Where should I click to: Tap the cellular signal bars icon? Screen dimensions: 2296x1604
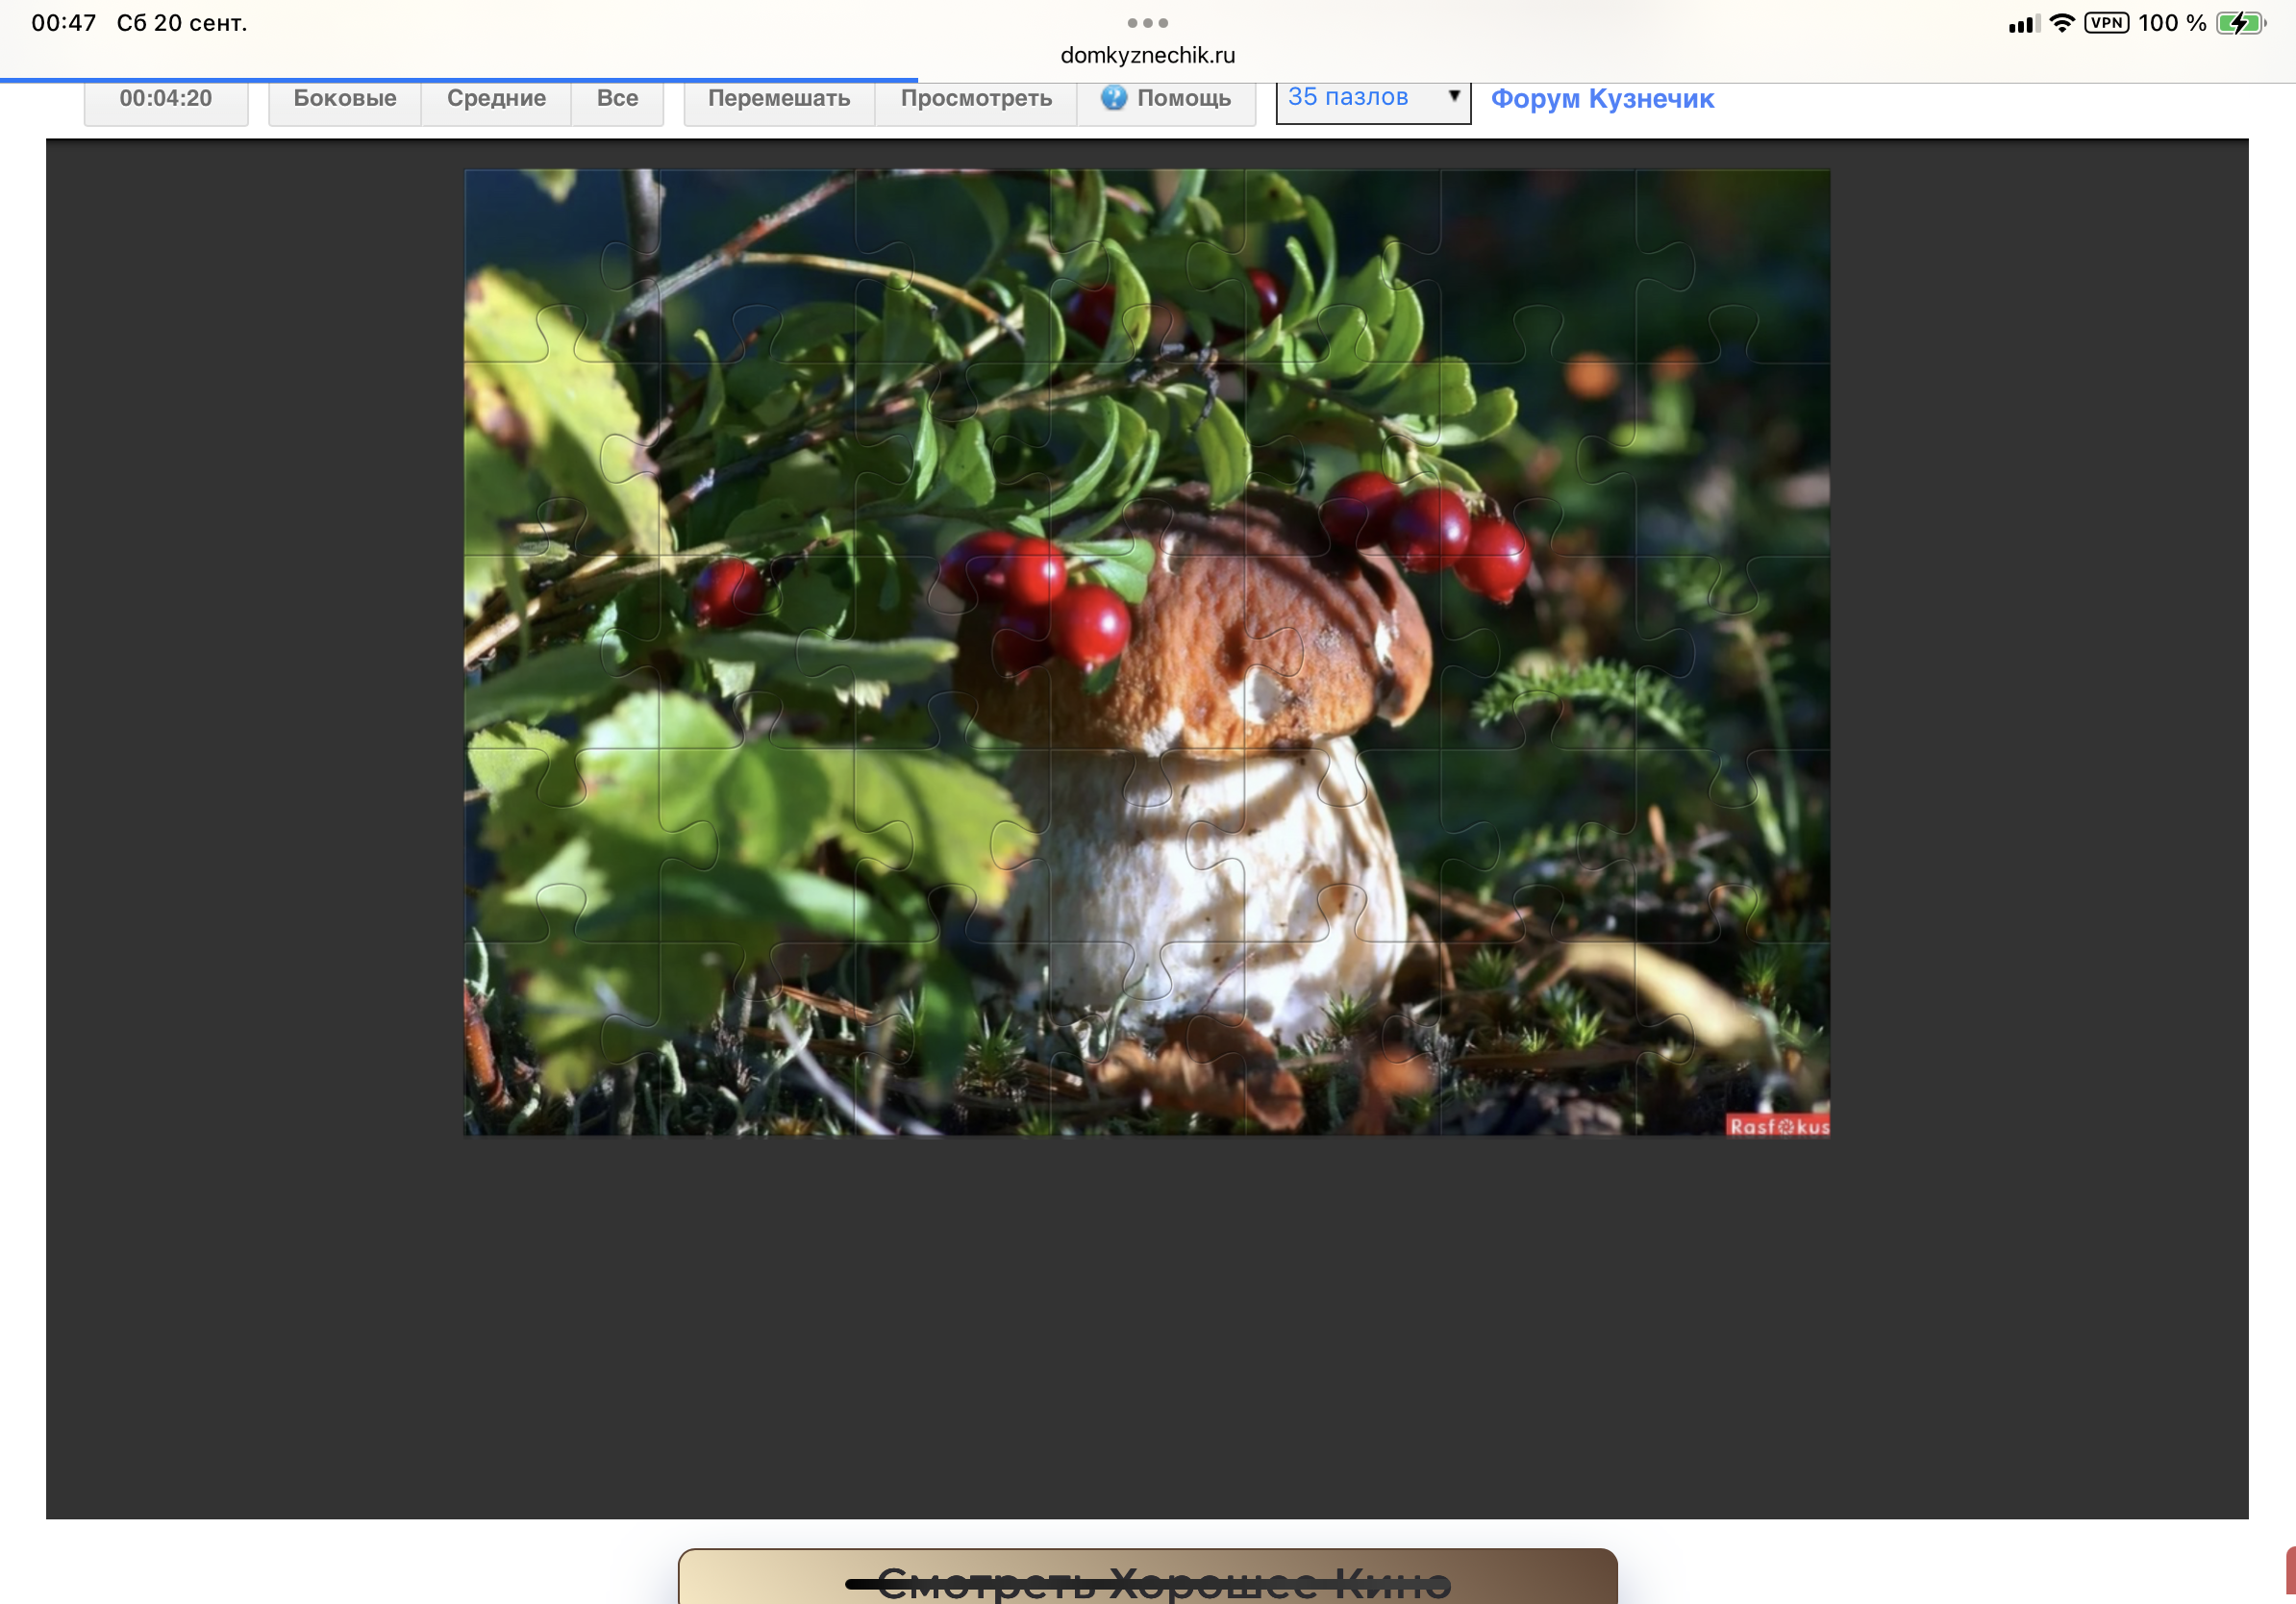coord(2023,24)
